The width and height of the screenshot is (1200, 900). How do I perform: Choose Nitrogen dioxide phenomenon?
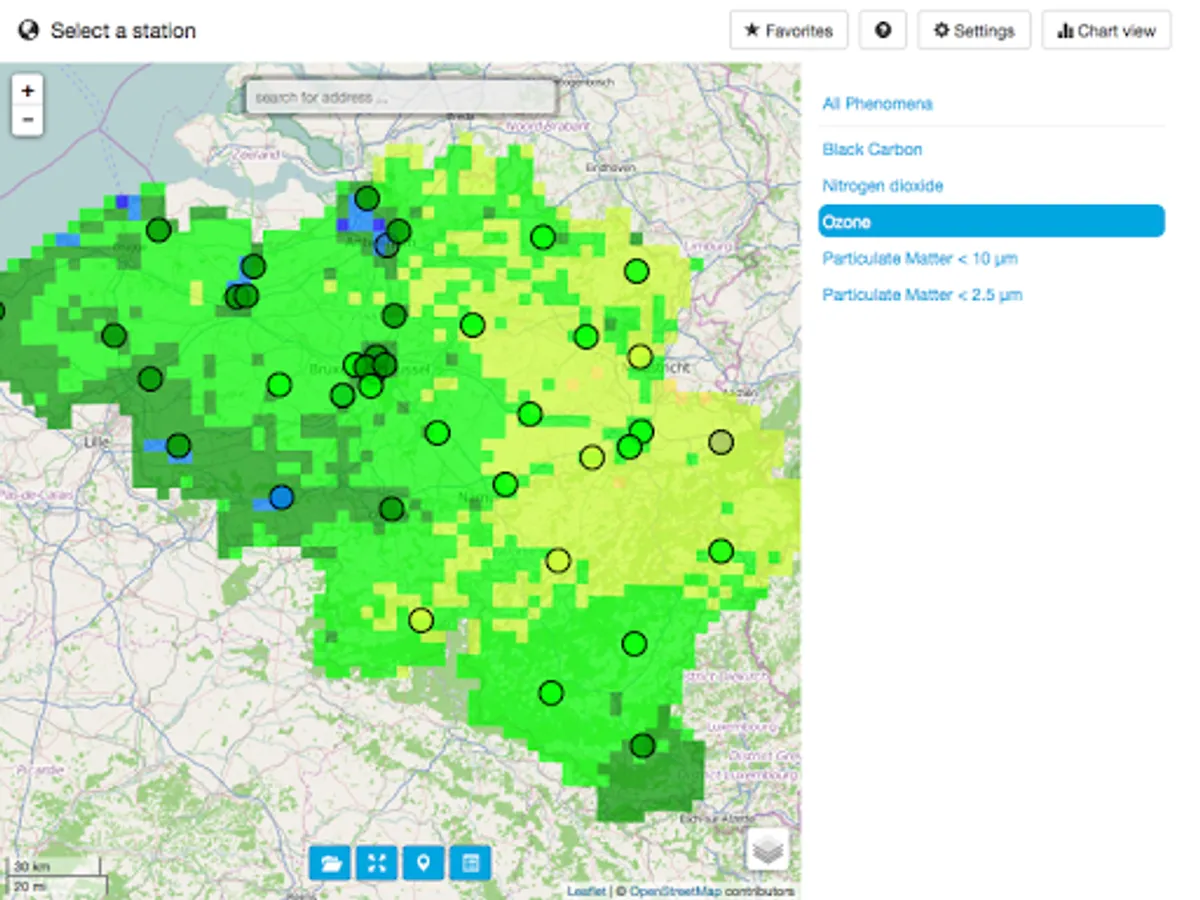click(x=883, y=186)
